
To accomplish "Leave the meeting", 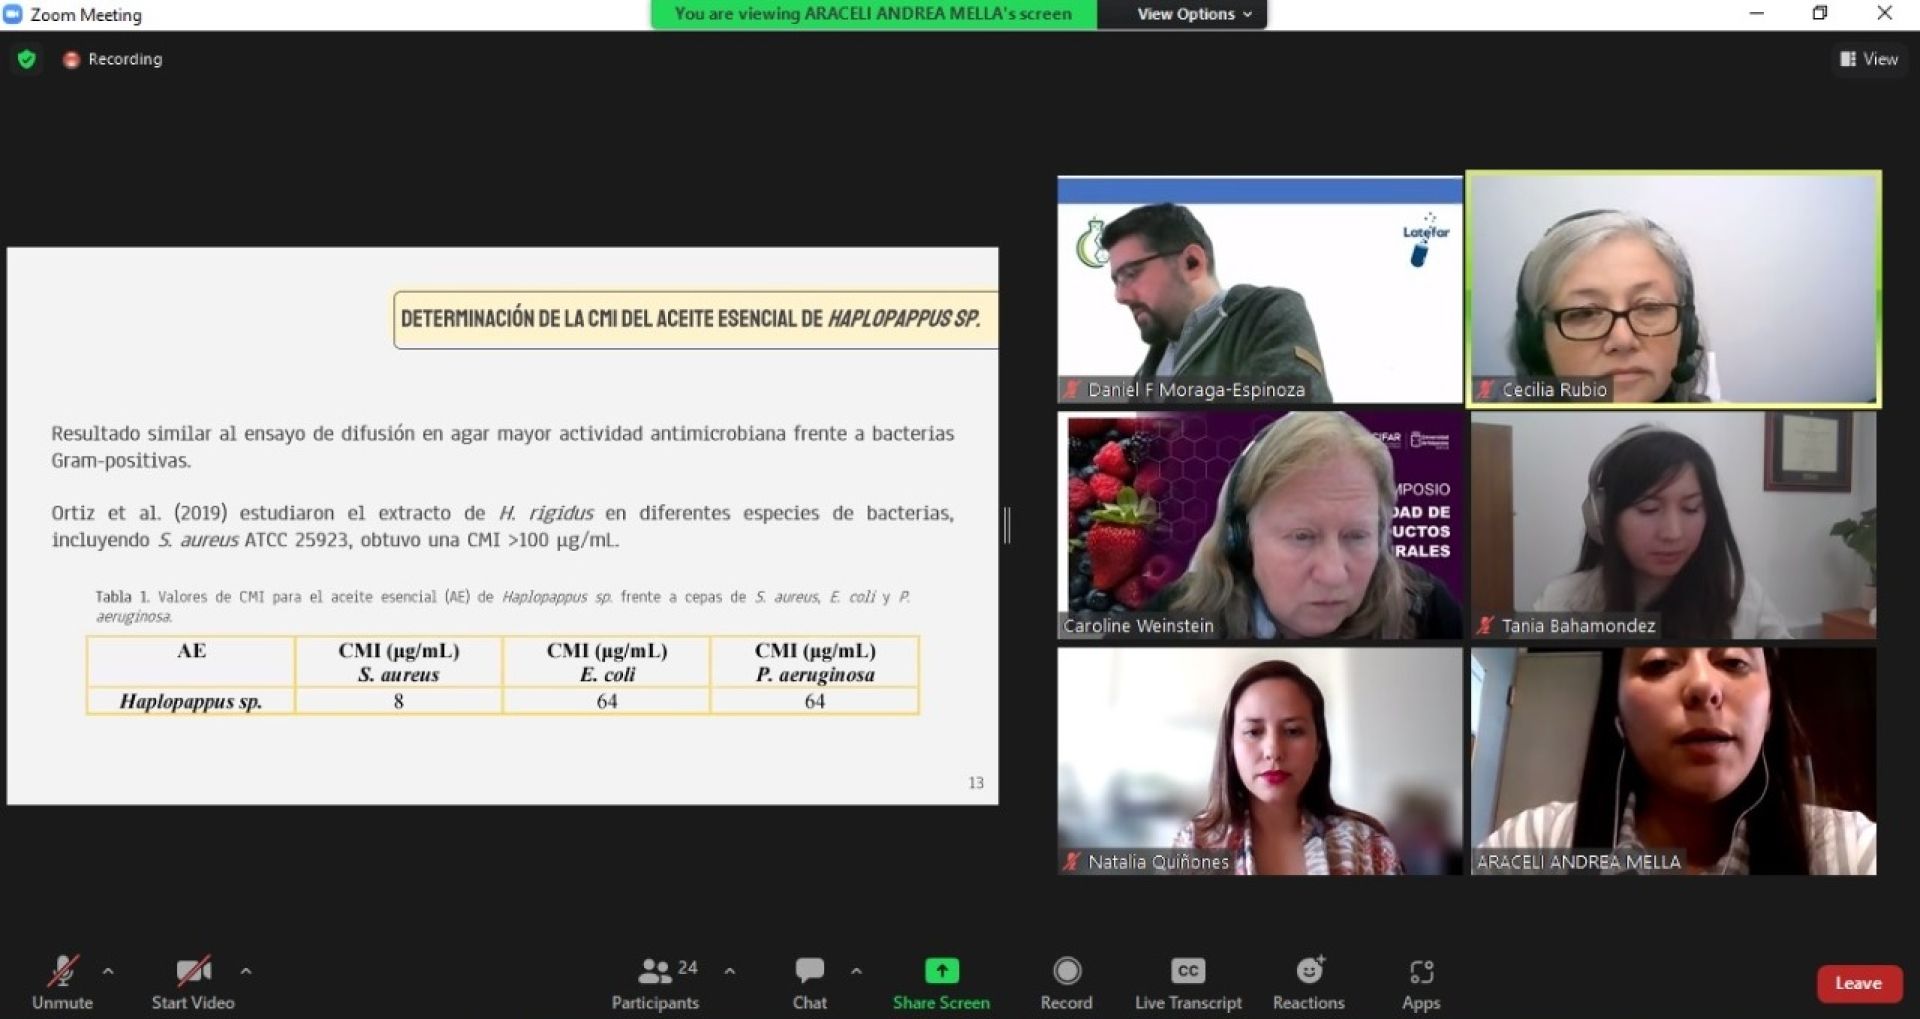I will pyautogui.click(x=1858, y=983).
